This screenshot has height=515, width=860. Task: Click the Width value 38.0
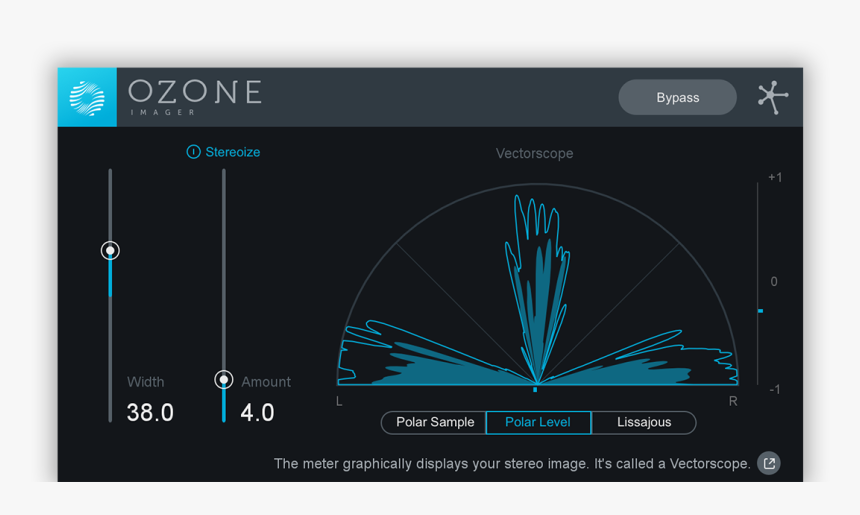[x=150, y=412]
